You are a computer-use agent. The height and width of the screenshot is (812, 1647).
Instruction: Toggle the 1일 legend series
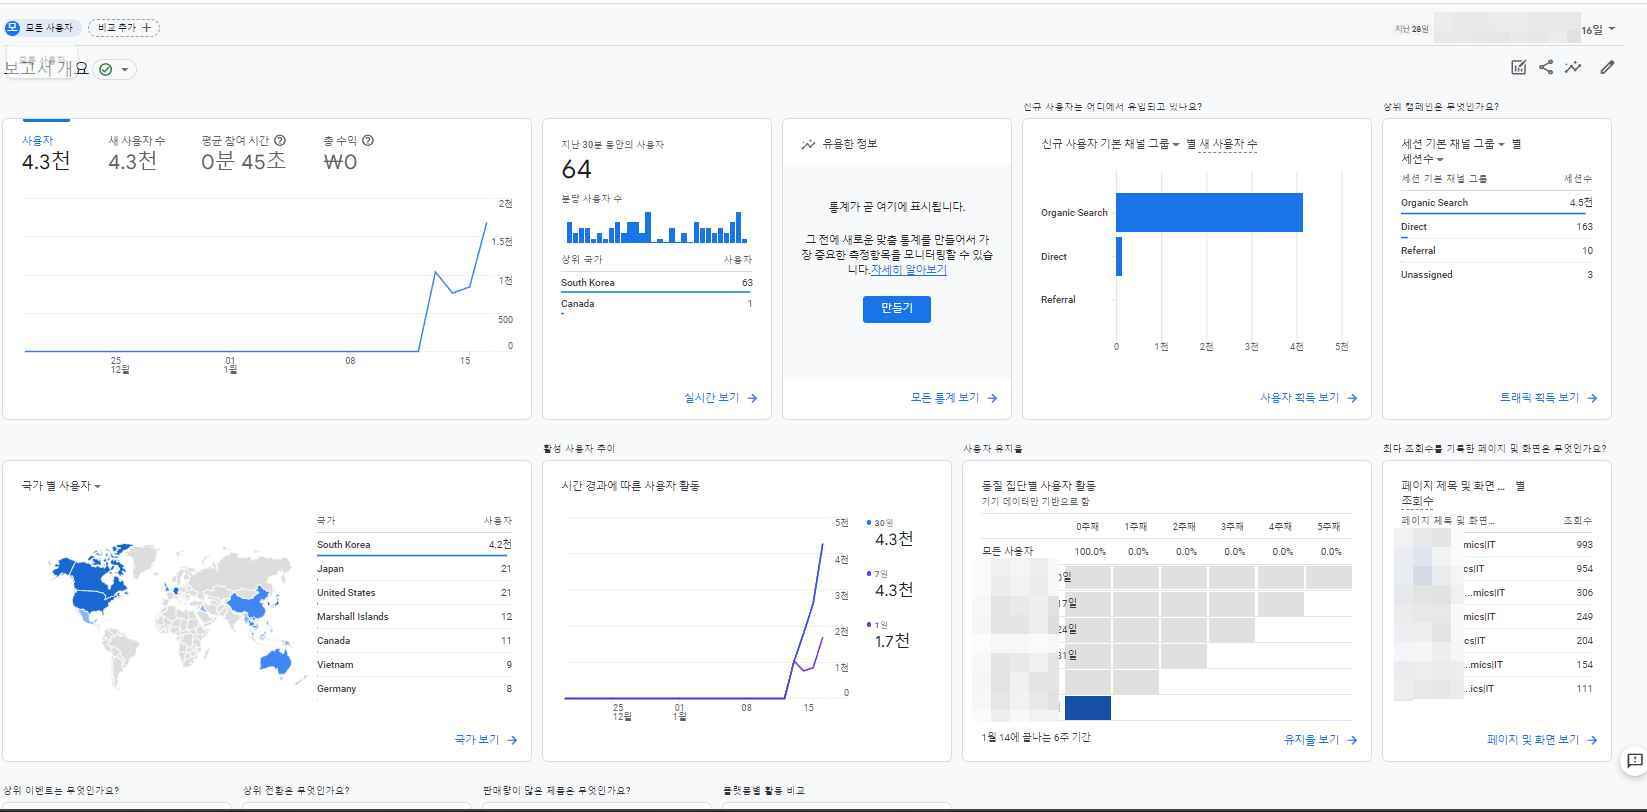coord(878,625)
